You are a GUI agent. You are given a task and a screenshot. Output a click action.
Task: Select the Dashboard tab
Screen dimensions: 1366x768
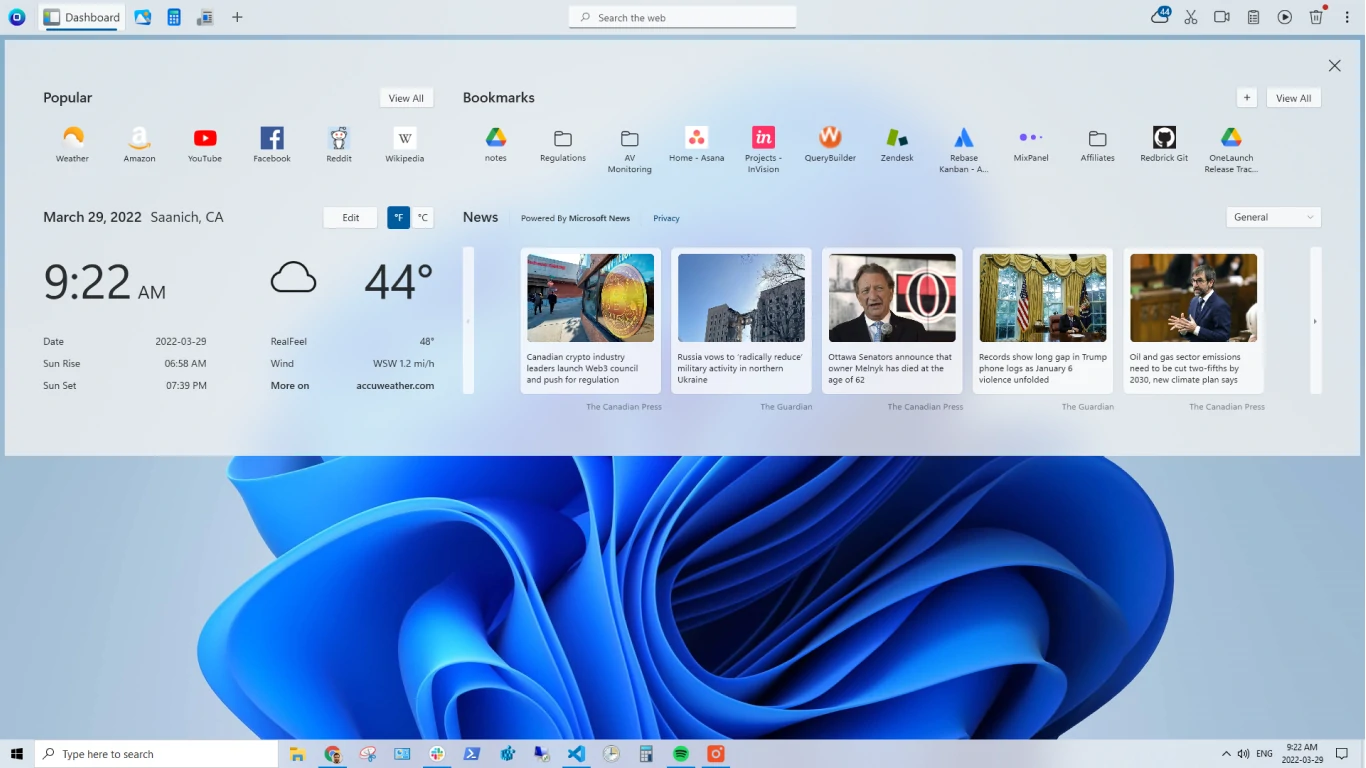[x=82, y=17]
